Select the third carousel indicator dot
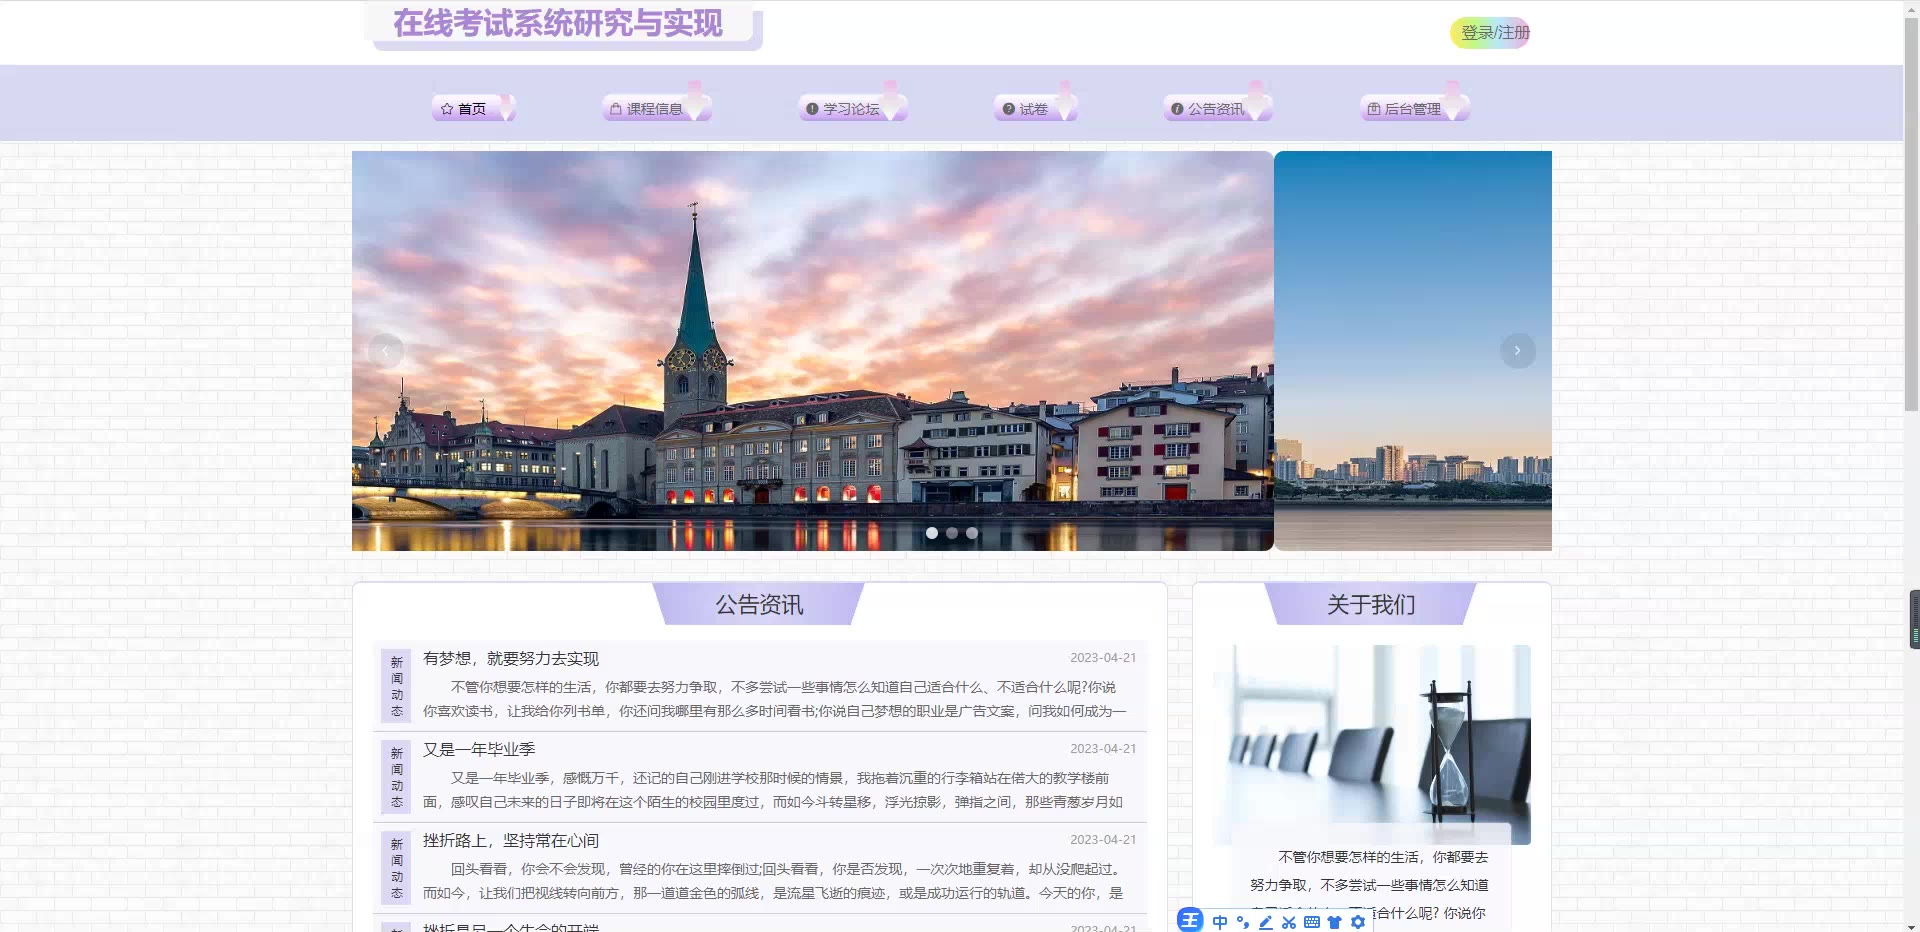 [972, 533]
